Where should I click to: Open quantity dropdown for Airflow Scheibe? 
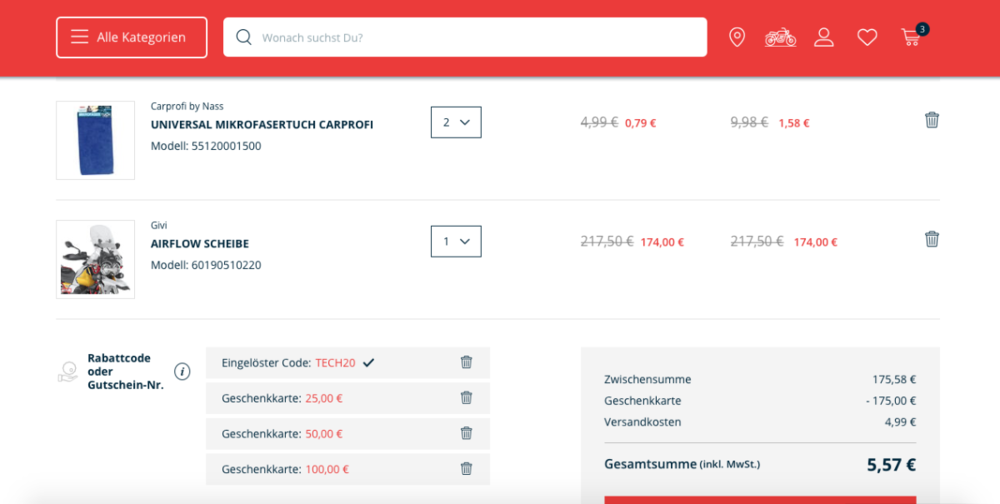pyautogui.click(x=456, y=241)
